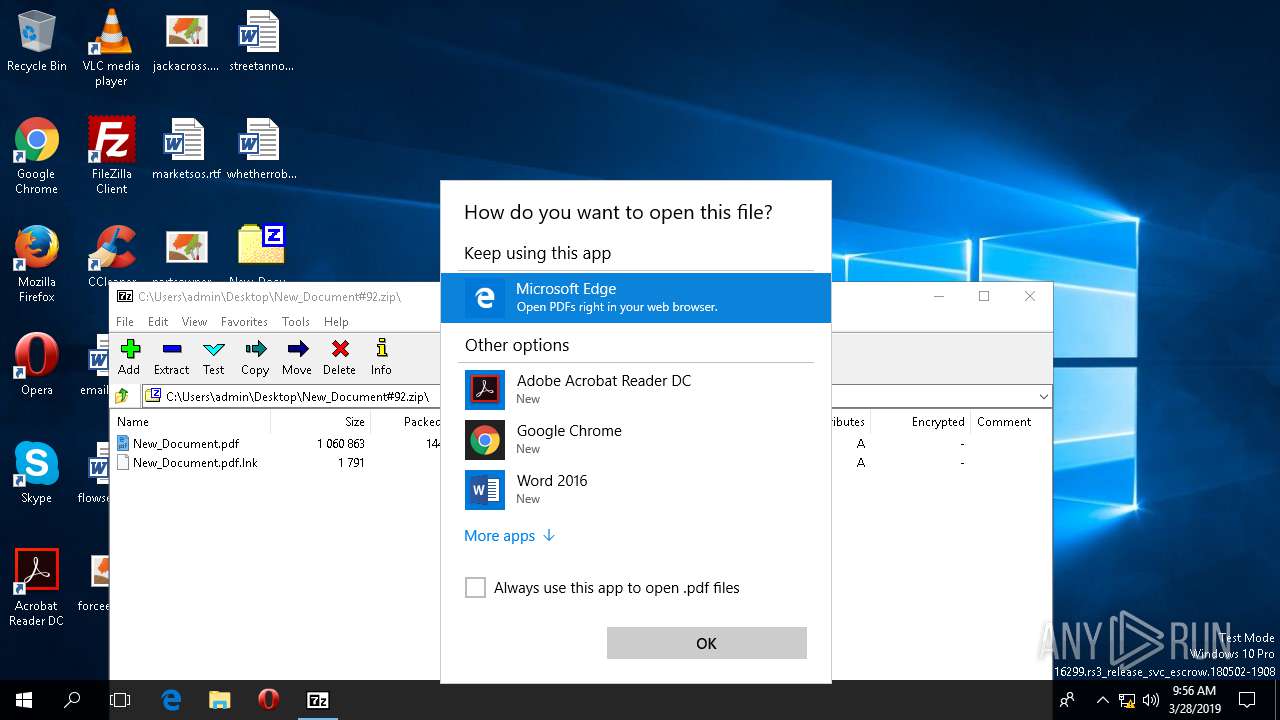Image resolution: width=1280 pixels, height=720 pixels.
Task: Select FileZilla Client desktop shortcut
Action: (x=111, y=156)
